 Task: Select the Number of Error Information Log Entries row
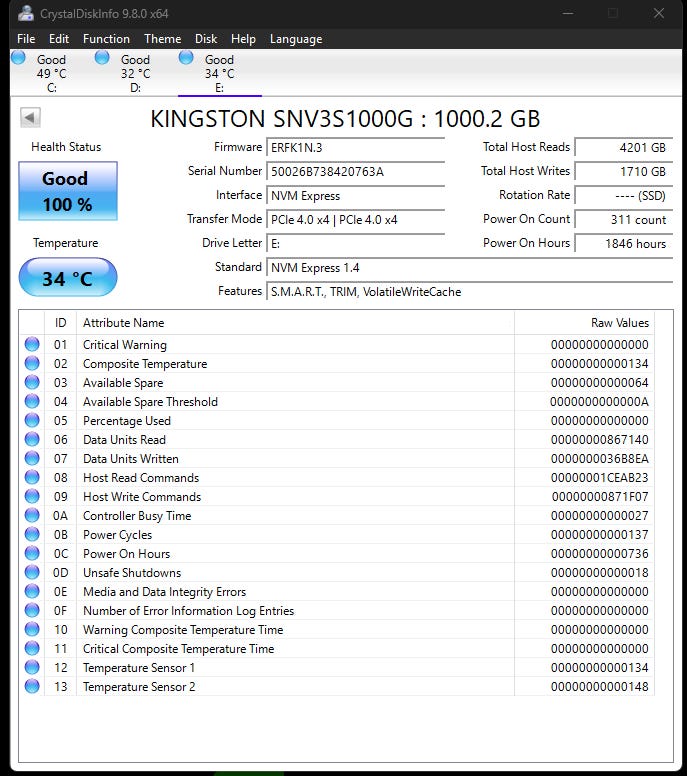(337, 610)
